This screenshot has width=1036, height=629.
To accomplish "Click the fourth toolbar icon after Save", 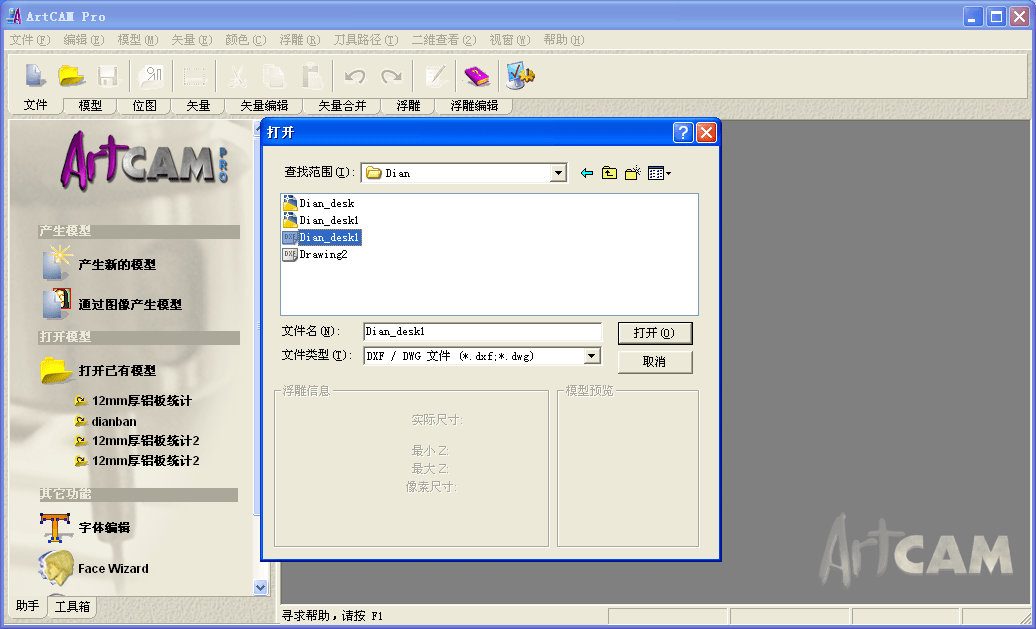I will (x=151, y=76).
